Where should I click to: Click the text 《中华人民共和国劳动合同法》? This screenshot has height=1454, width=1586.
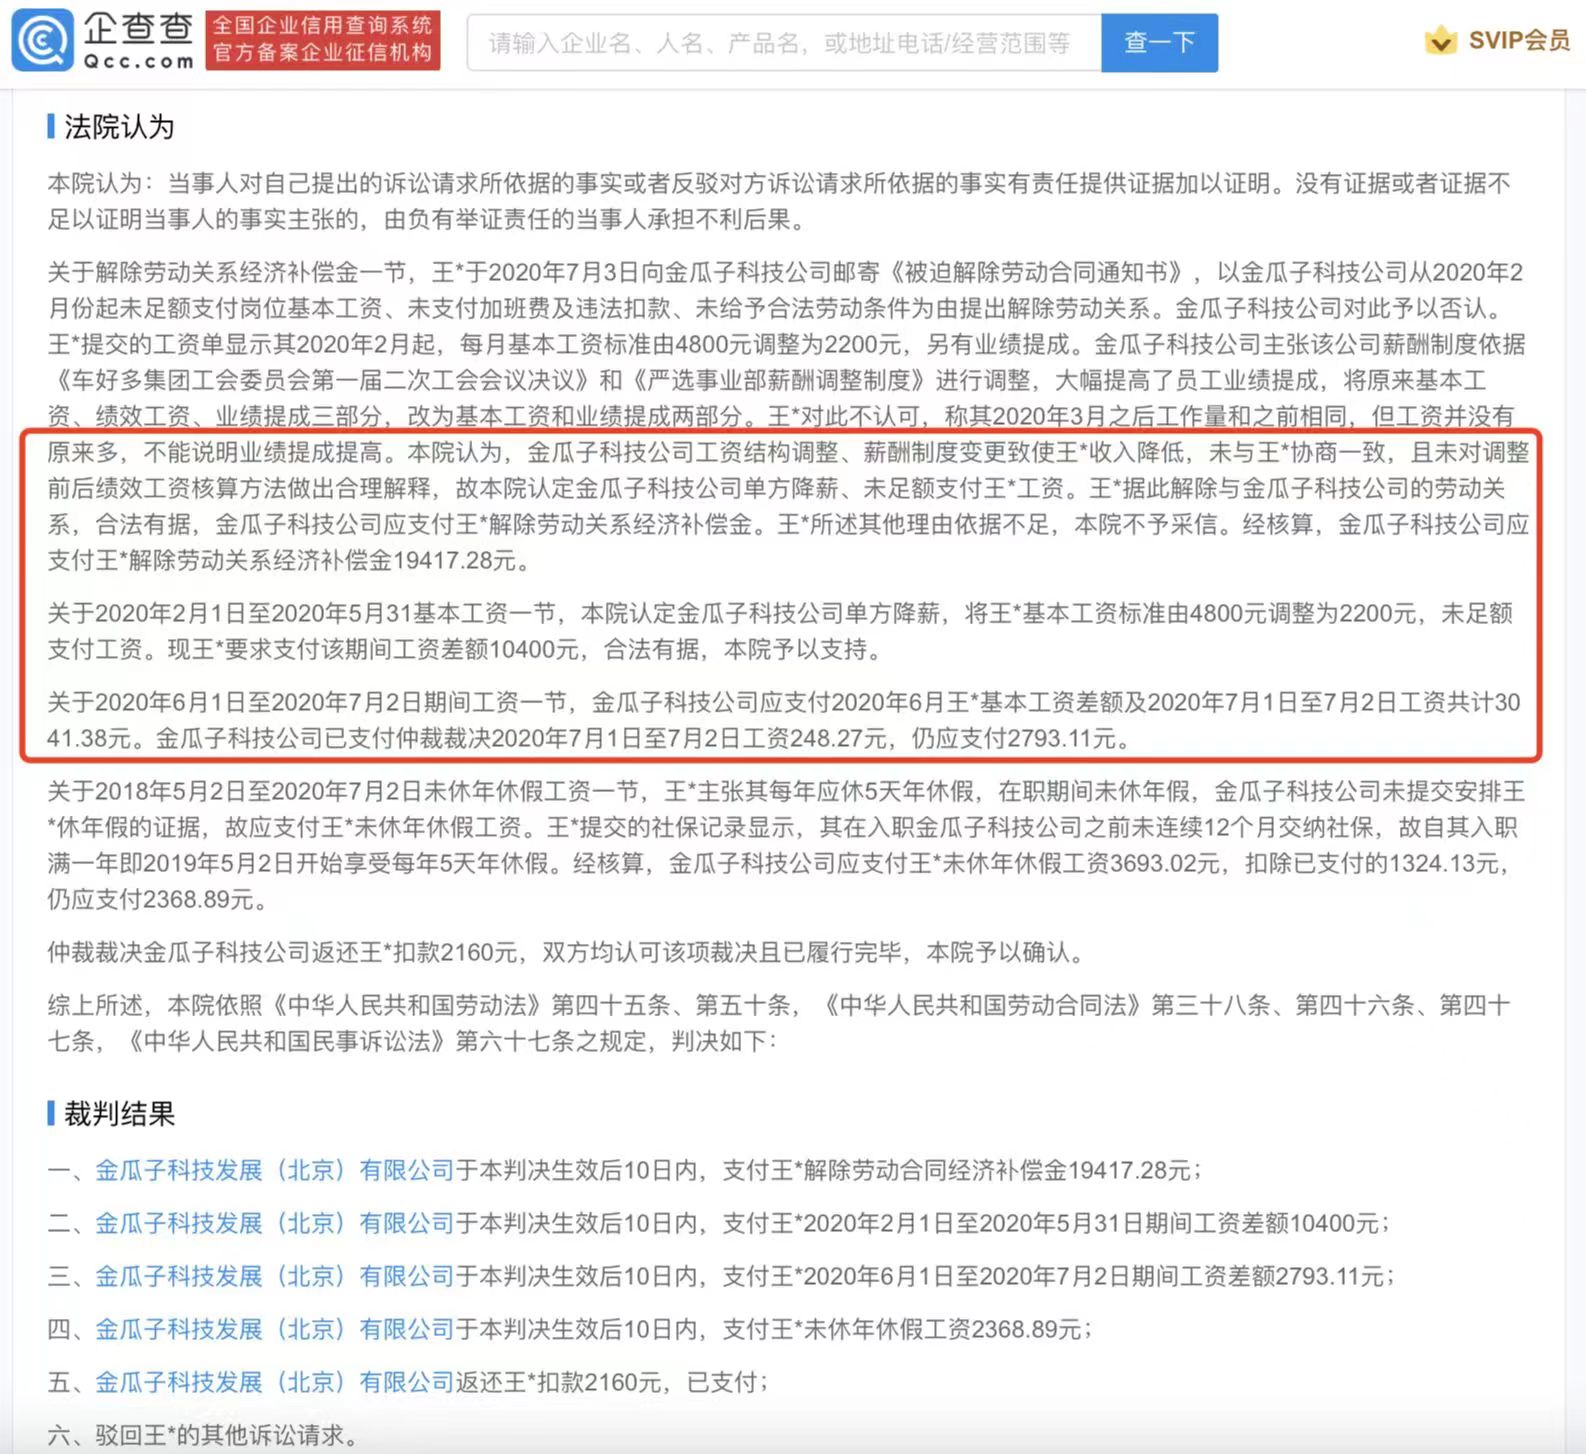(x=982, y=1005)
